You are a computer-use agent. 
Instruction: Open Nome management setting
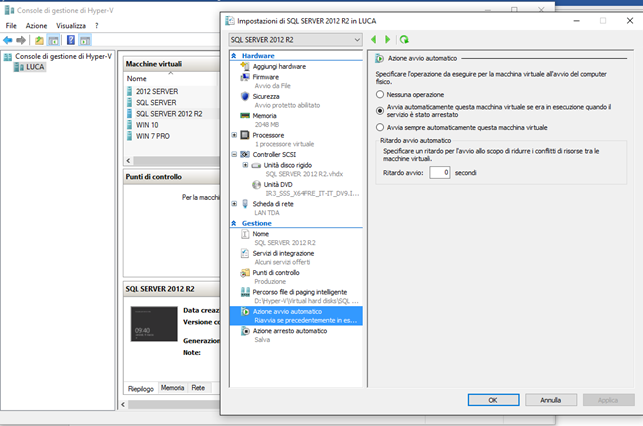pos(260,234)
